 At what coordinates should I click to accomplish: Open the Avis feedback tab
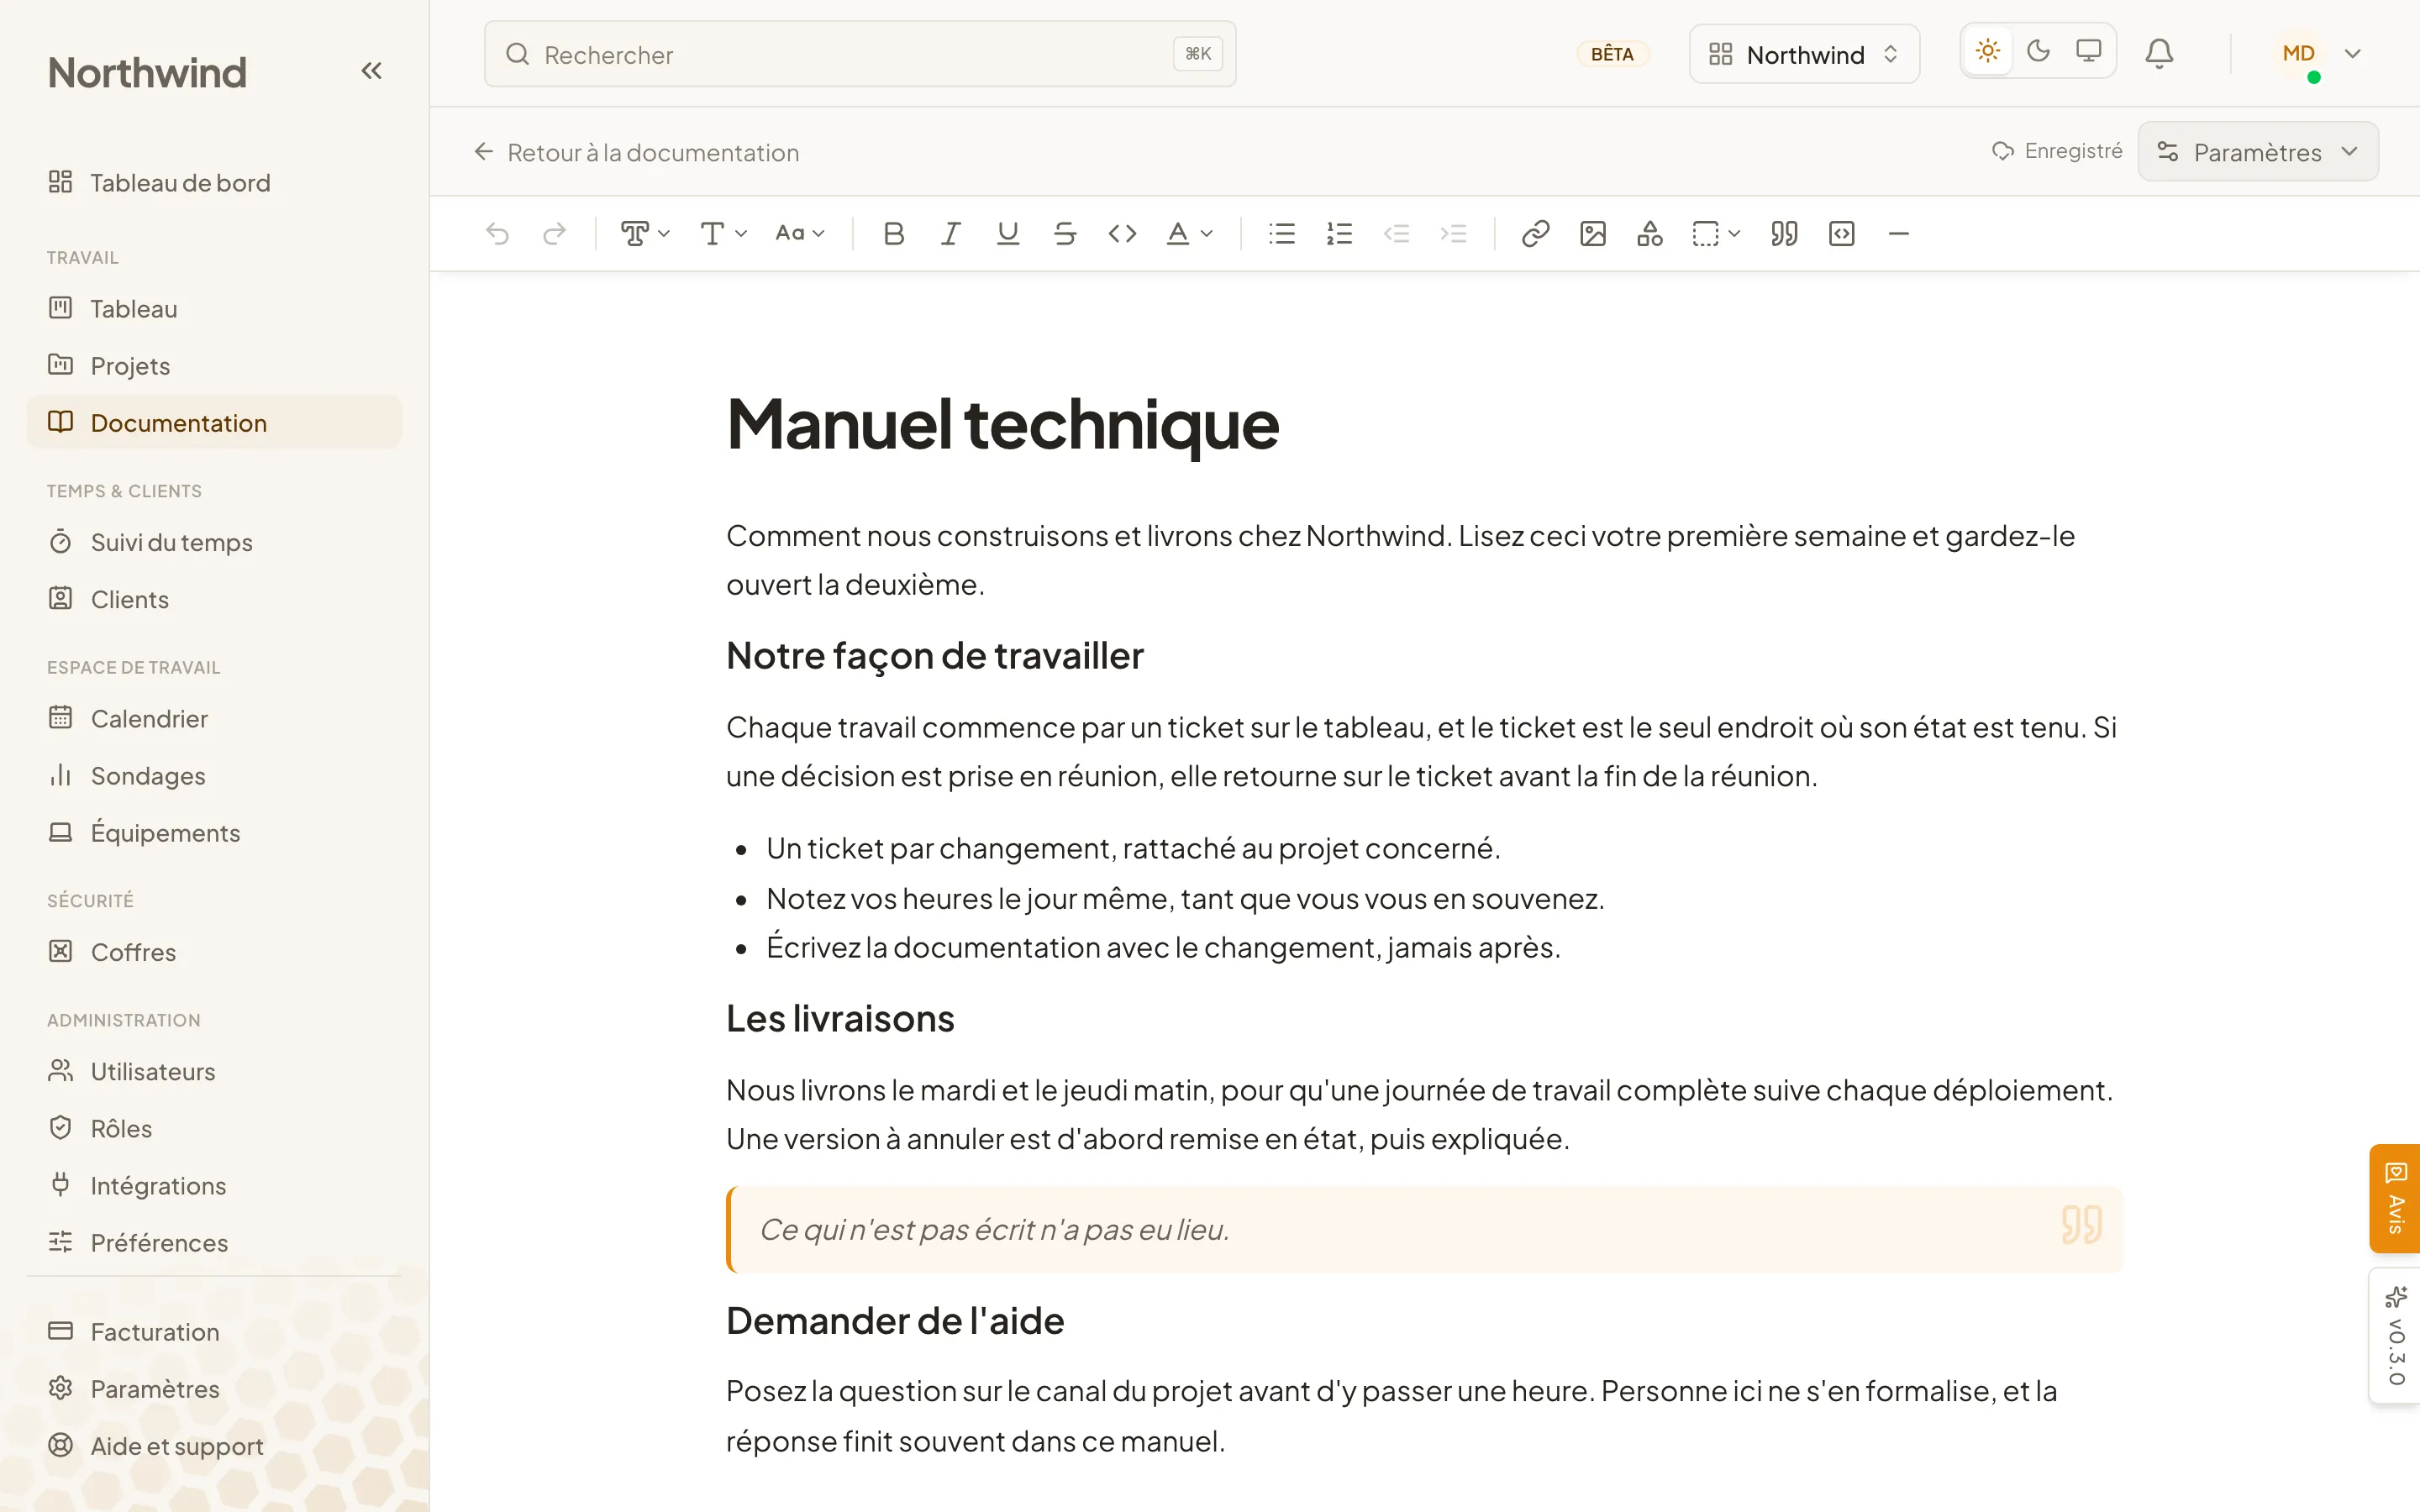coord(2394,1198)
